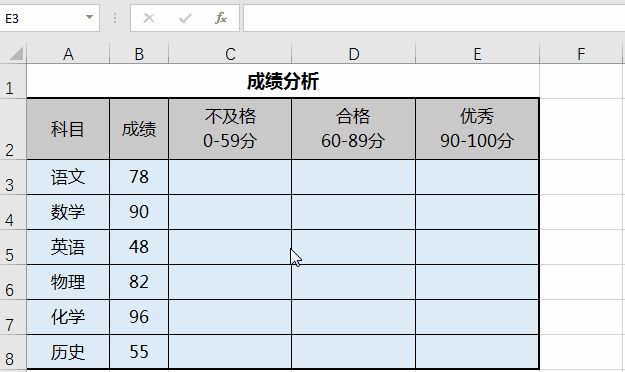Select the cell 历史
The height and width of the screenshot is (372, 625).
click(x=68, y=352)
